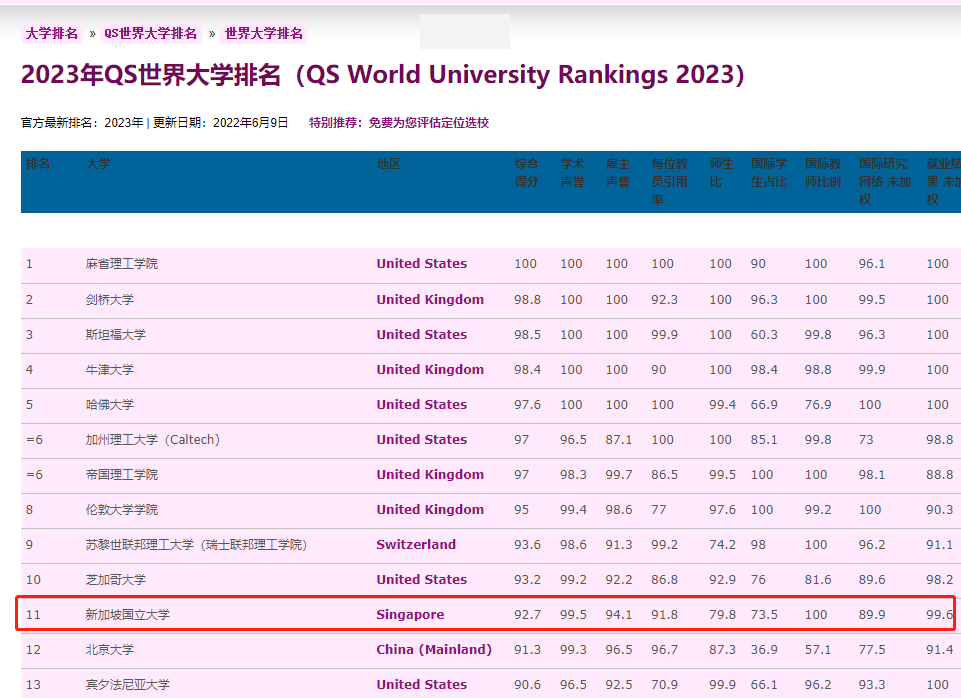
Task: Open the Switzerland region link
Action: pos(416,544)
